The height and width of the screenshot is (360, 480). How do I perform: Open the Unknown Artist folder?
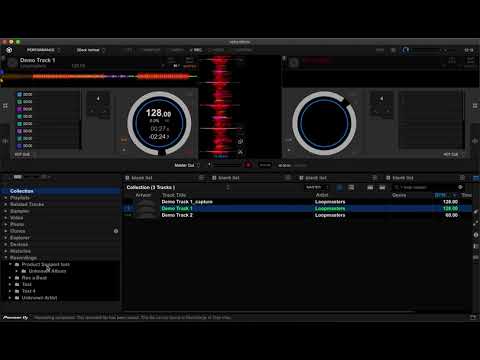[39, 298]
